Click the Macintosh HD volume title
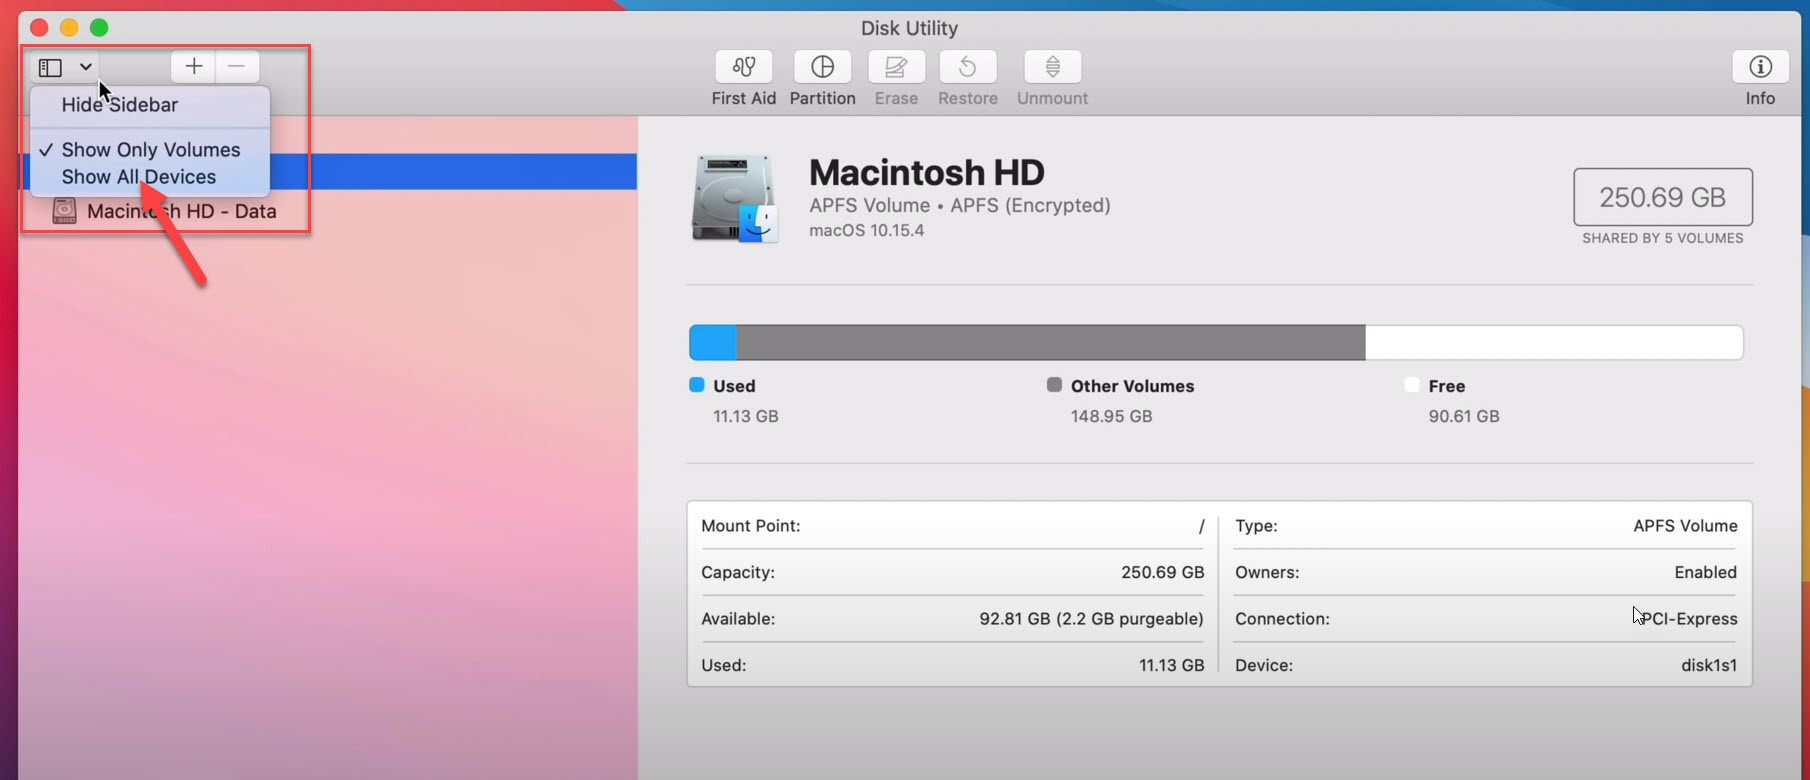The width and height of the screenshot is (1810, 780). tap(927, 173)
